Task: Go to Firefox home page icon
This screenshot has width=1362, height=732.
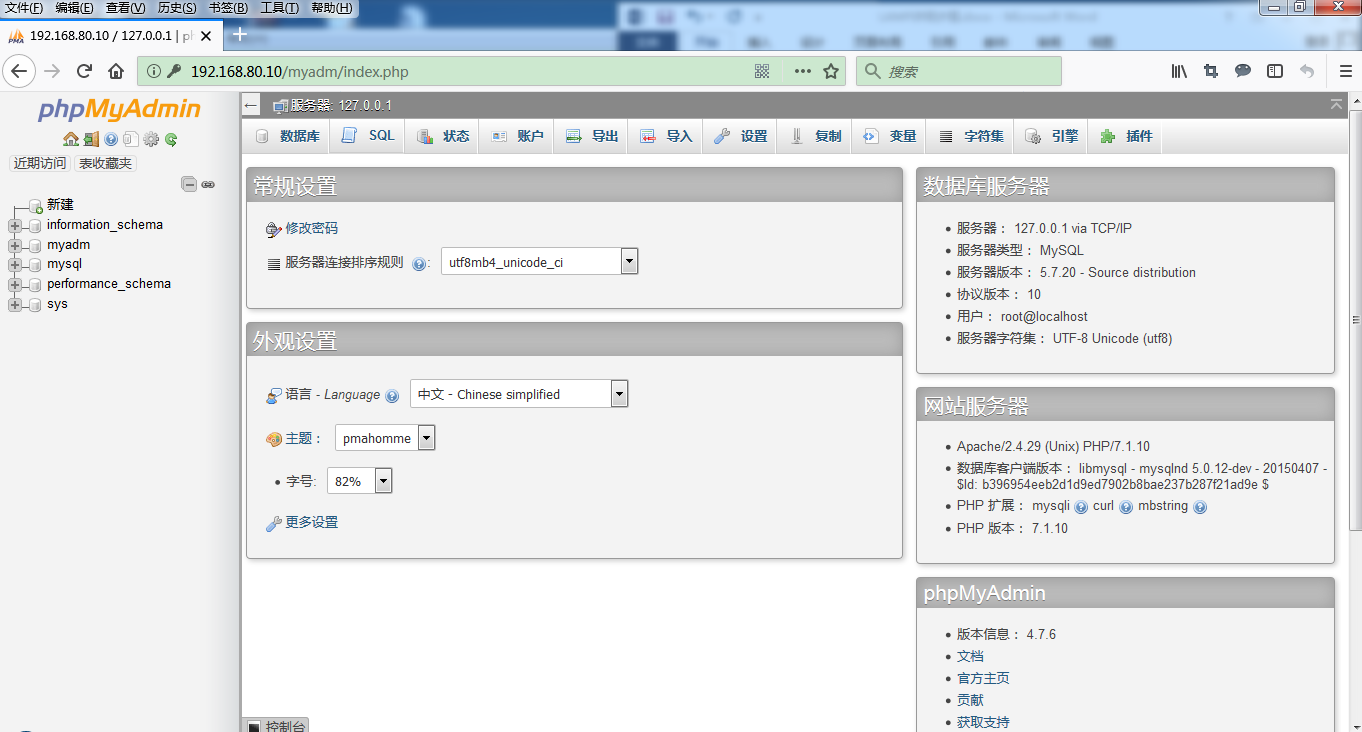Action: tap(116, 71)
